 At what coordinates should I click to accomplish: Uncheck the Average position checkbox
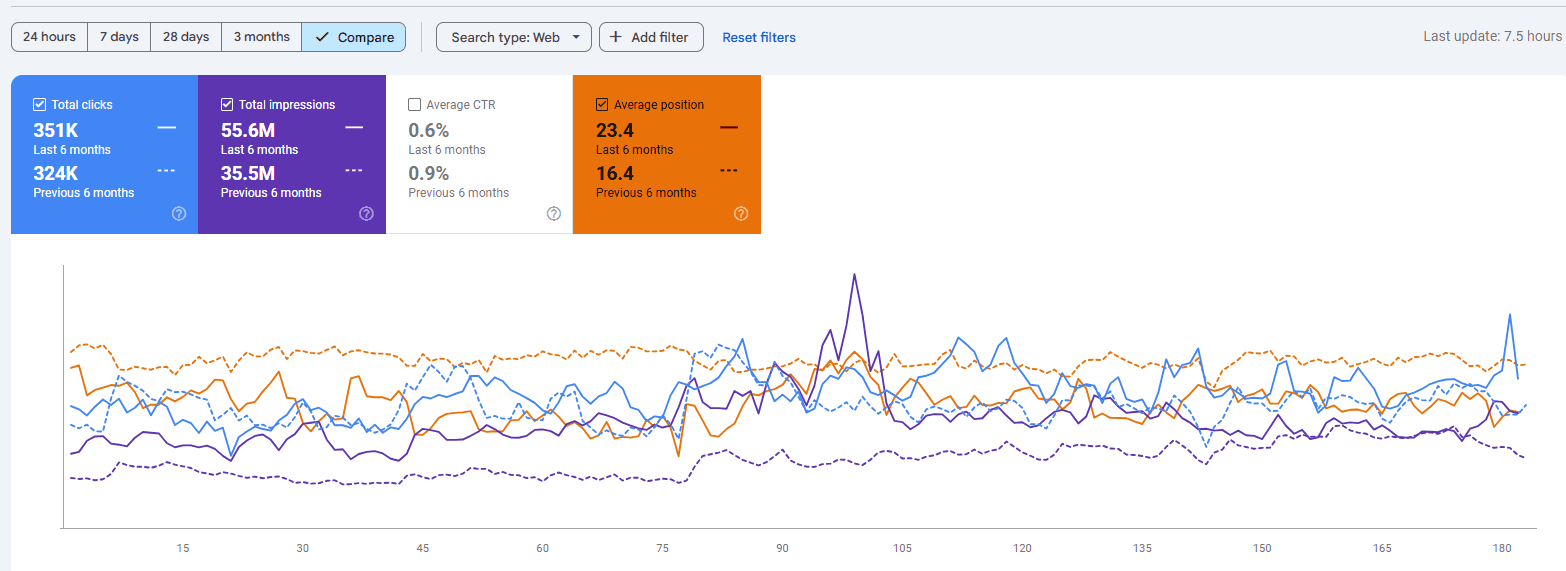point(602,104)
